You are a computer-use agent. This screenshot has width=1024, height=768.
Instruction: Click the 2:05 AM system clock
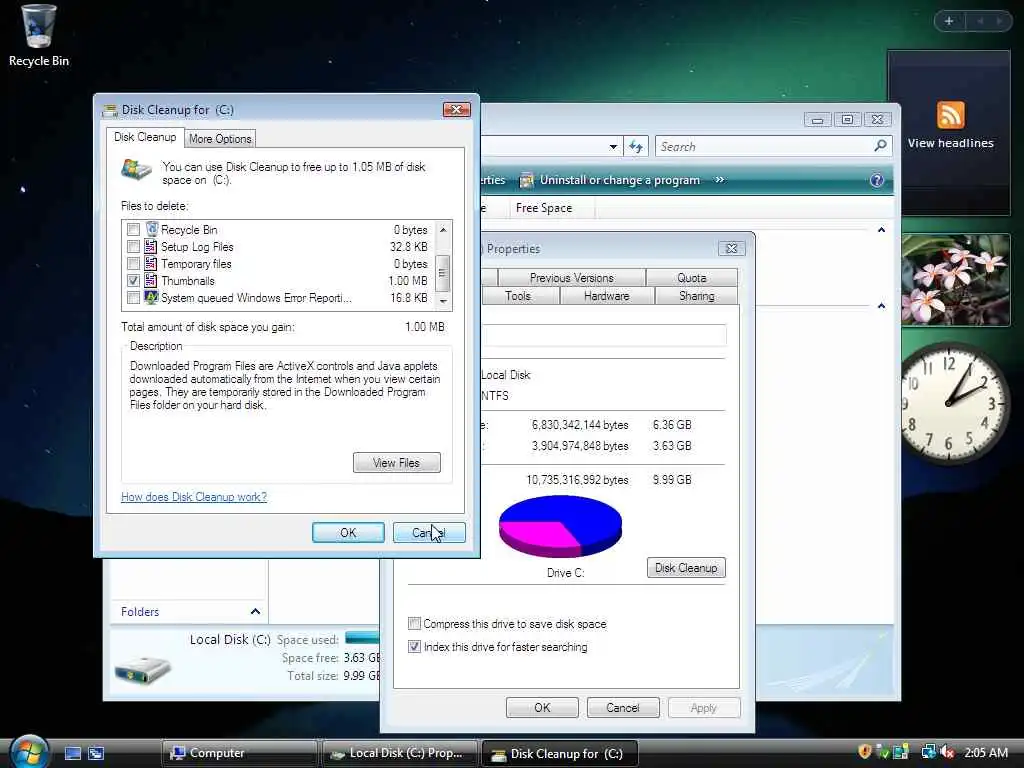pyautogui.click(x=986, y=752)
